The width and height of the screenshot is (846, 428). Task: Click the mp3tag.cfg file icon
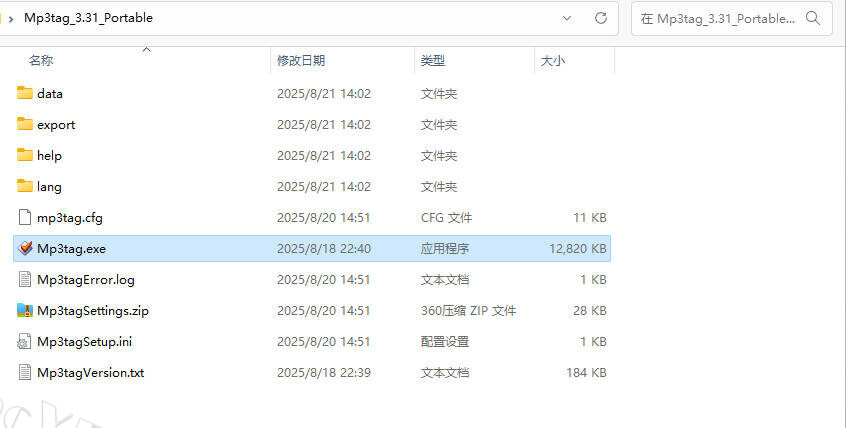click(25, 218)
